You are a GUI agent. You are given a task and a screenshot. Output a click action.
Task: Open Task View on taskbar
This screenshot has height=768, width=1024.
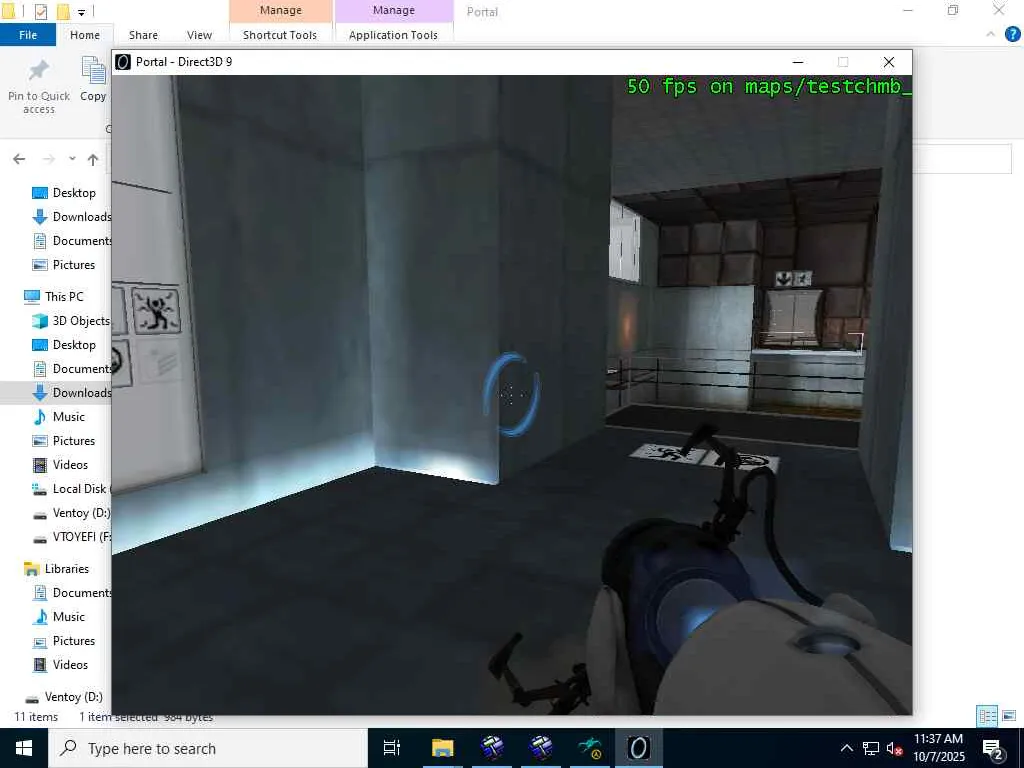391,748
